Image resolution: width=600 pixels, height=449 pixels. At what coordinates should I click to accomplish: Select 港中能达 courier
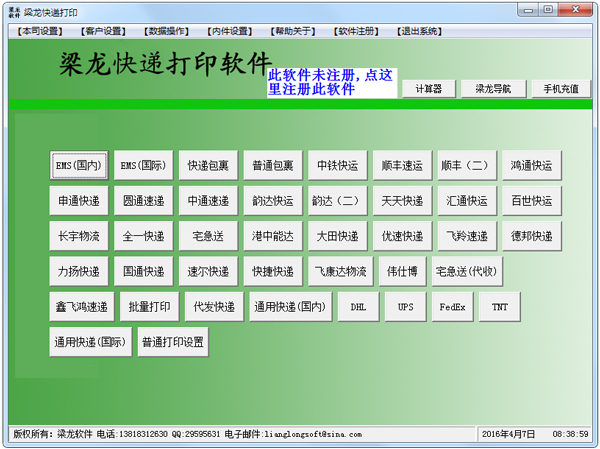tap(273, 236)
